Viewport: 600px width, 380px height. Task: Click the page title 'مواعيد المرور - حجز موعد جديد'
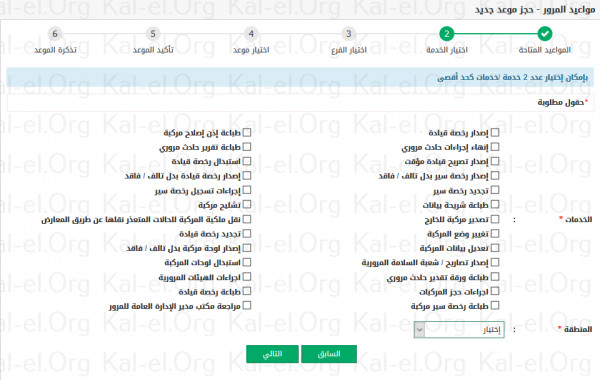535,9
